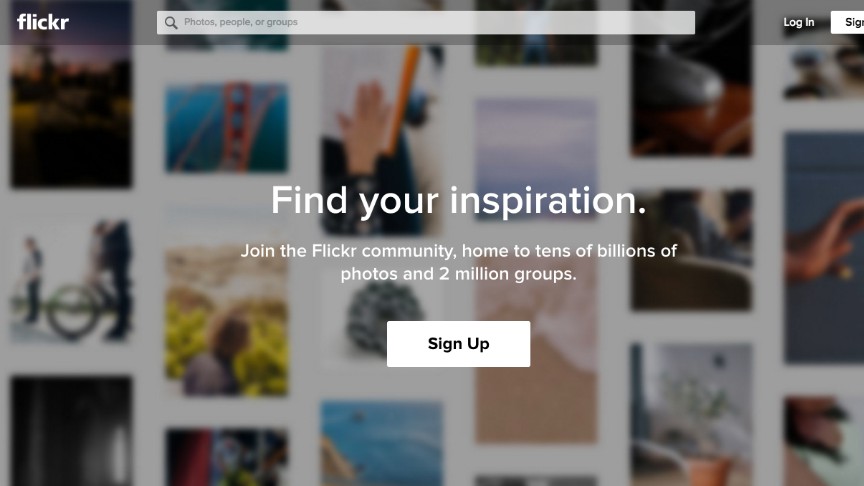Click the large white Sign Up button
864x486 pixels.
tap(458, 344)
